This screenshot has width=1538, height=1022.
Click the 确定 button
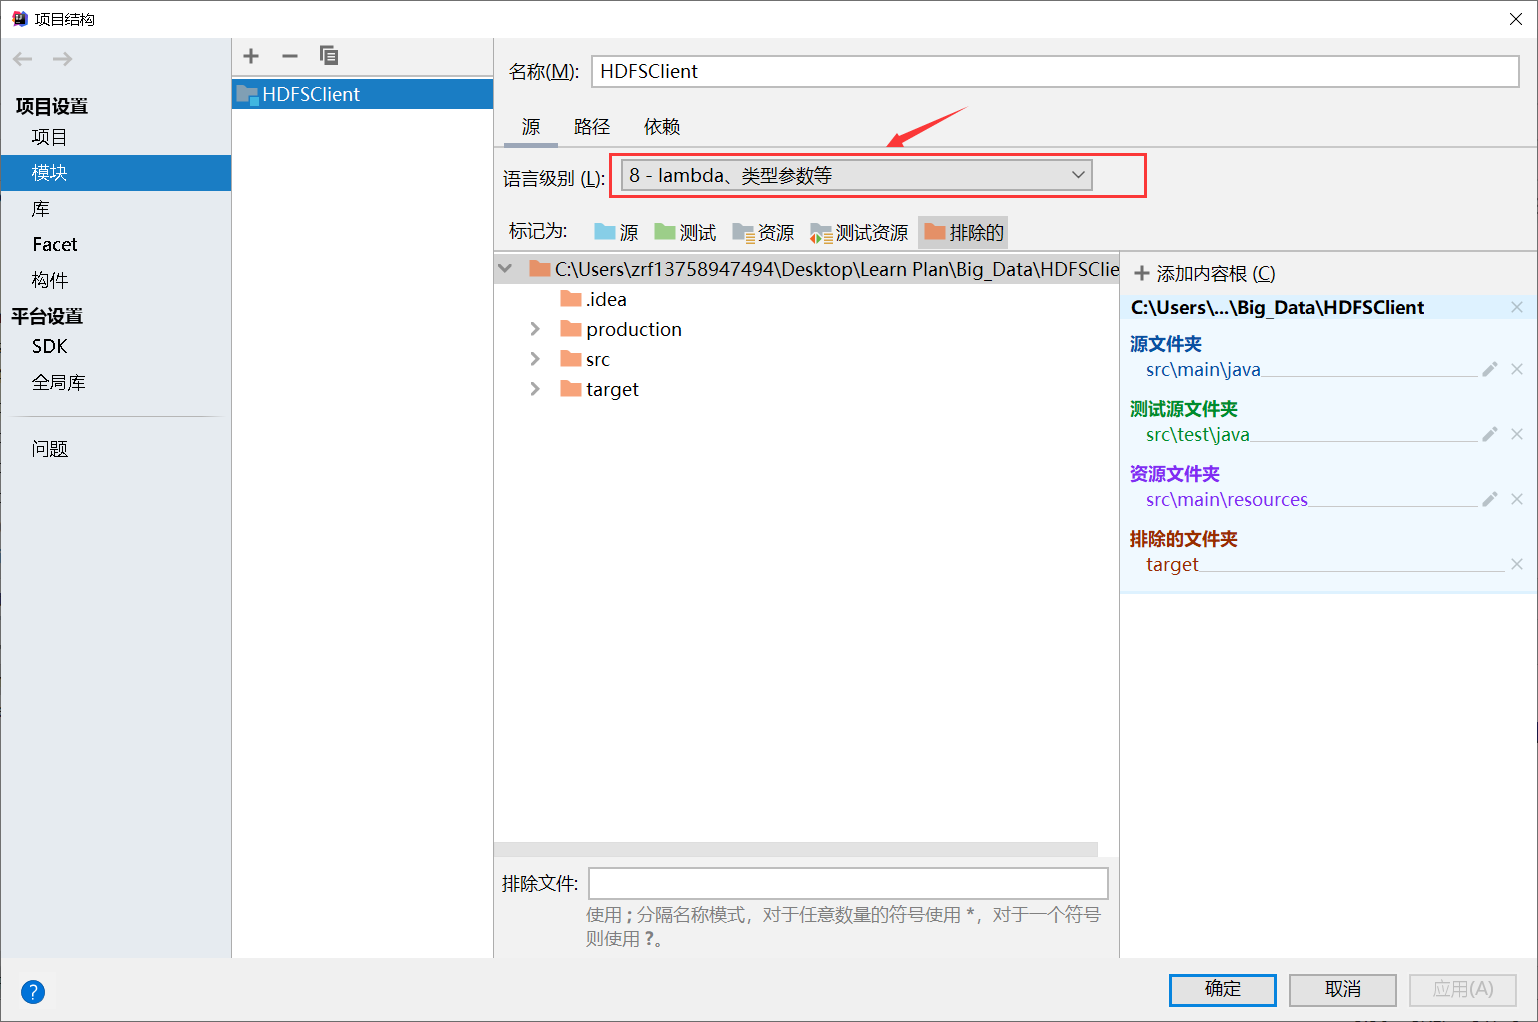[x=1222, y=989]
